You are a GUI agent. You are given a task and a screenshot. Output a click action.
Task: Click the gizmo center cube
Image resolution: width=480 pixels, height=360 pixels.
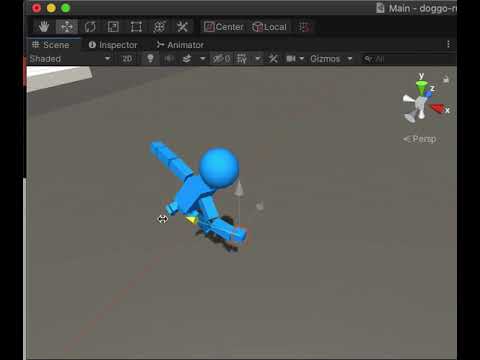[x=421, y=103]
